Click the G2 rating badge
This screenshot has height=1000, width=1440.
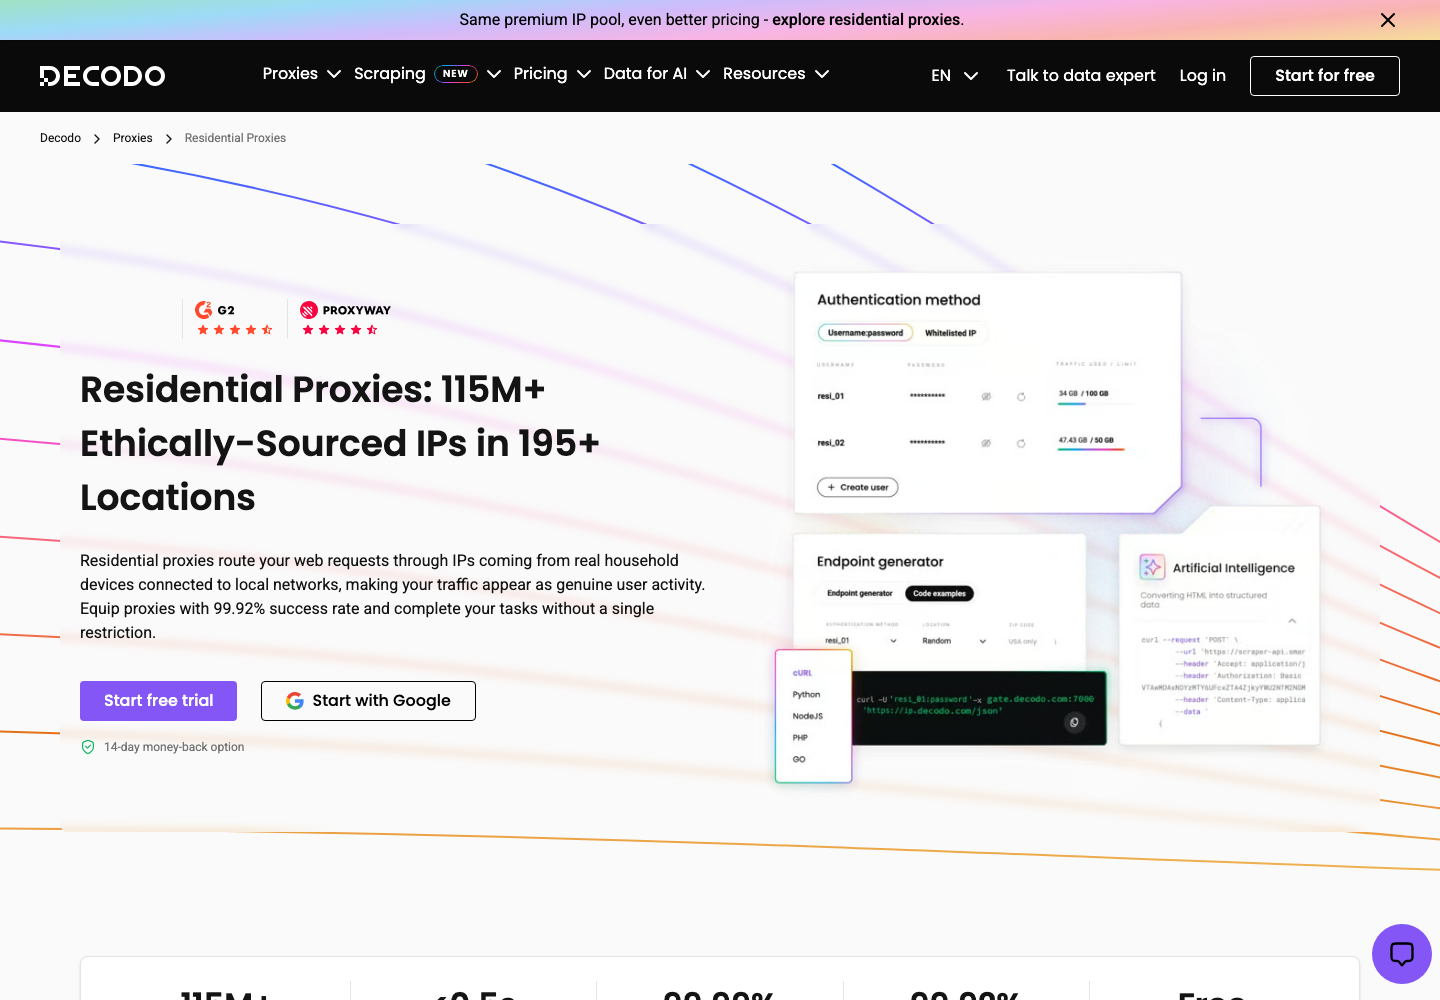[235, 318]
